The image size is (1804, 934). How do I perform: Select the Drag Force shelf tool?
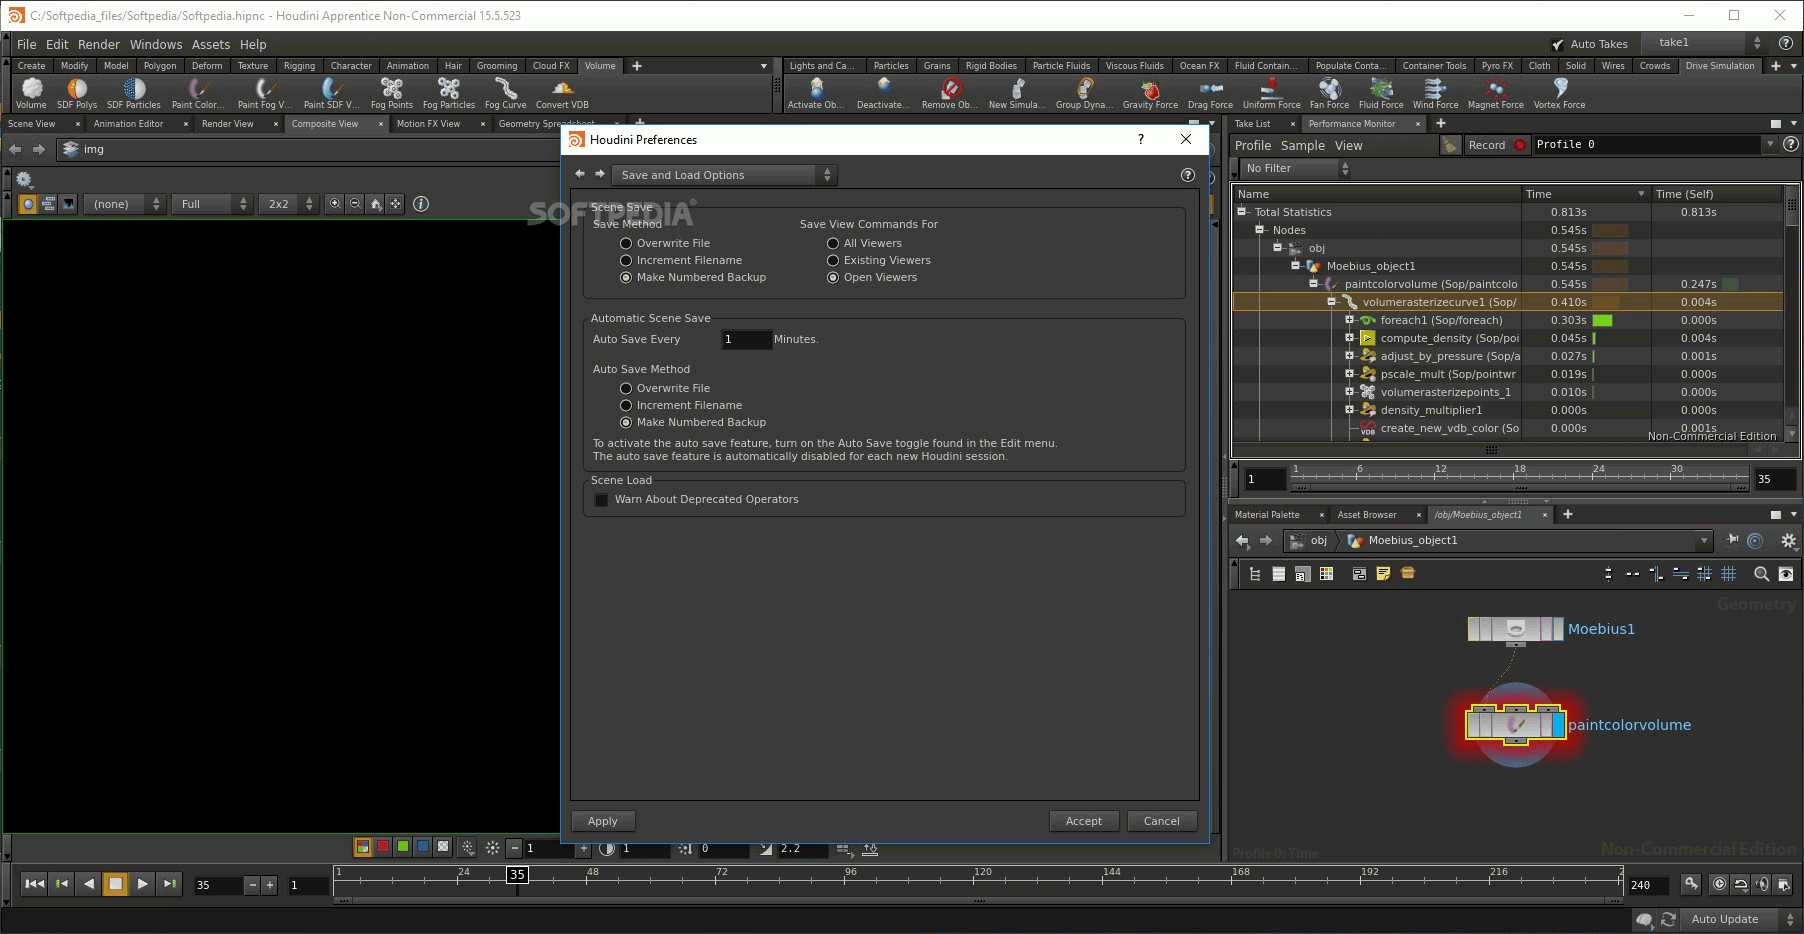[1210, 93]
